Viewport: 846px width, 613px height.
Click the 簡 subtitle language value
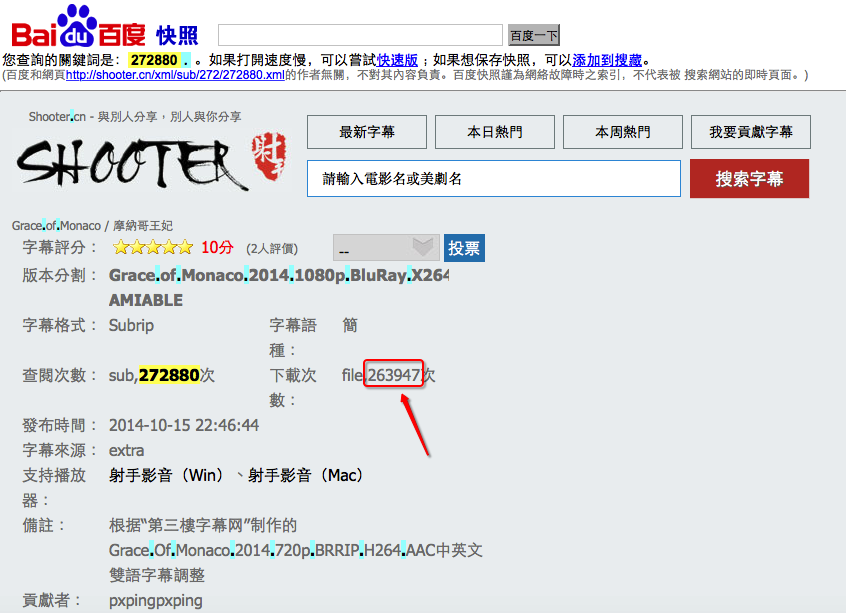[x=350, y=325]
